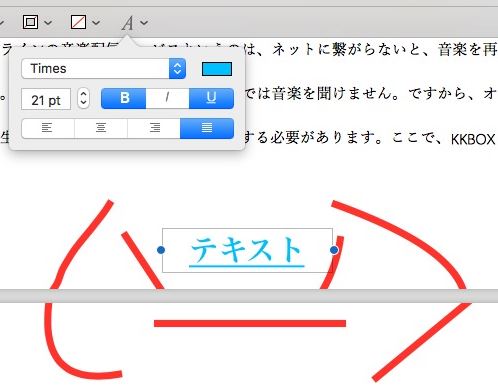Expand the fill color chevron
This screenshot has height=388, width=498.
(96, 23)
